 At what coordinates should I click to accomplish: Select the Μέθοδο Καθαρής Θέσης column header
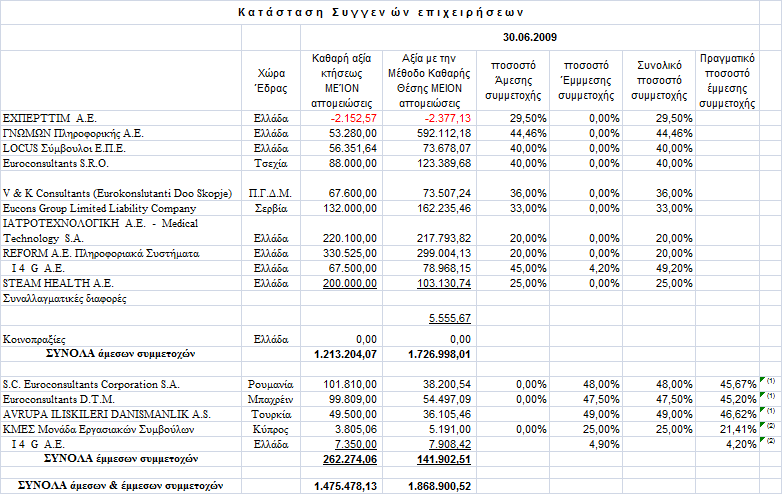[x=429, y=81]
